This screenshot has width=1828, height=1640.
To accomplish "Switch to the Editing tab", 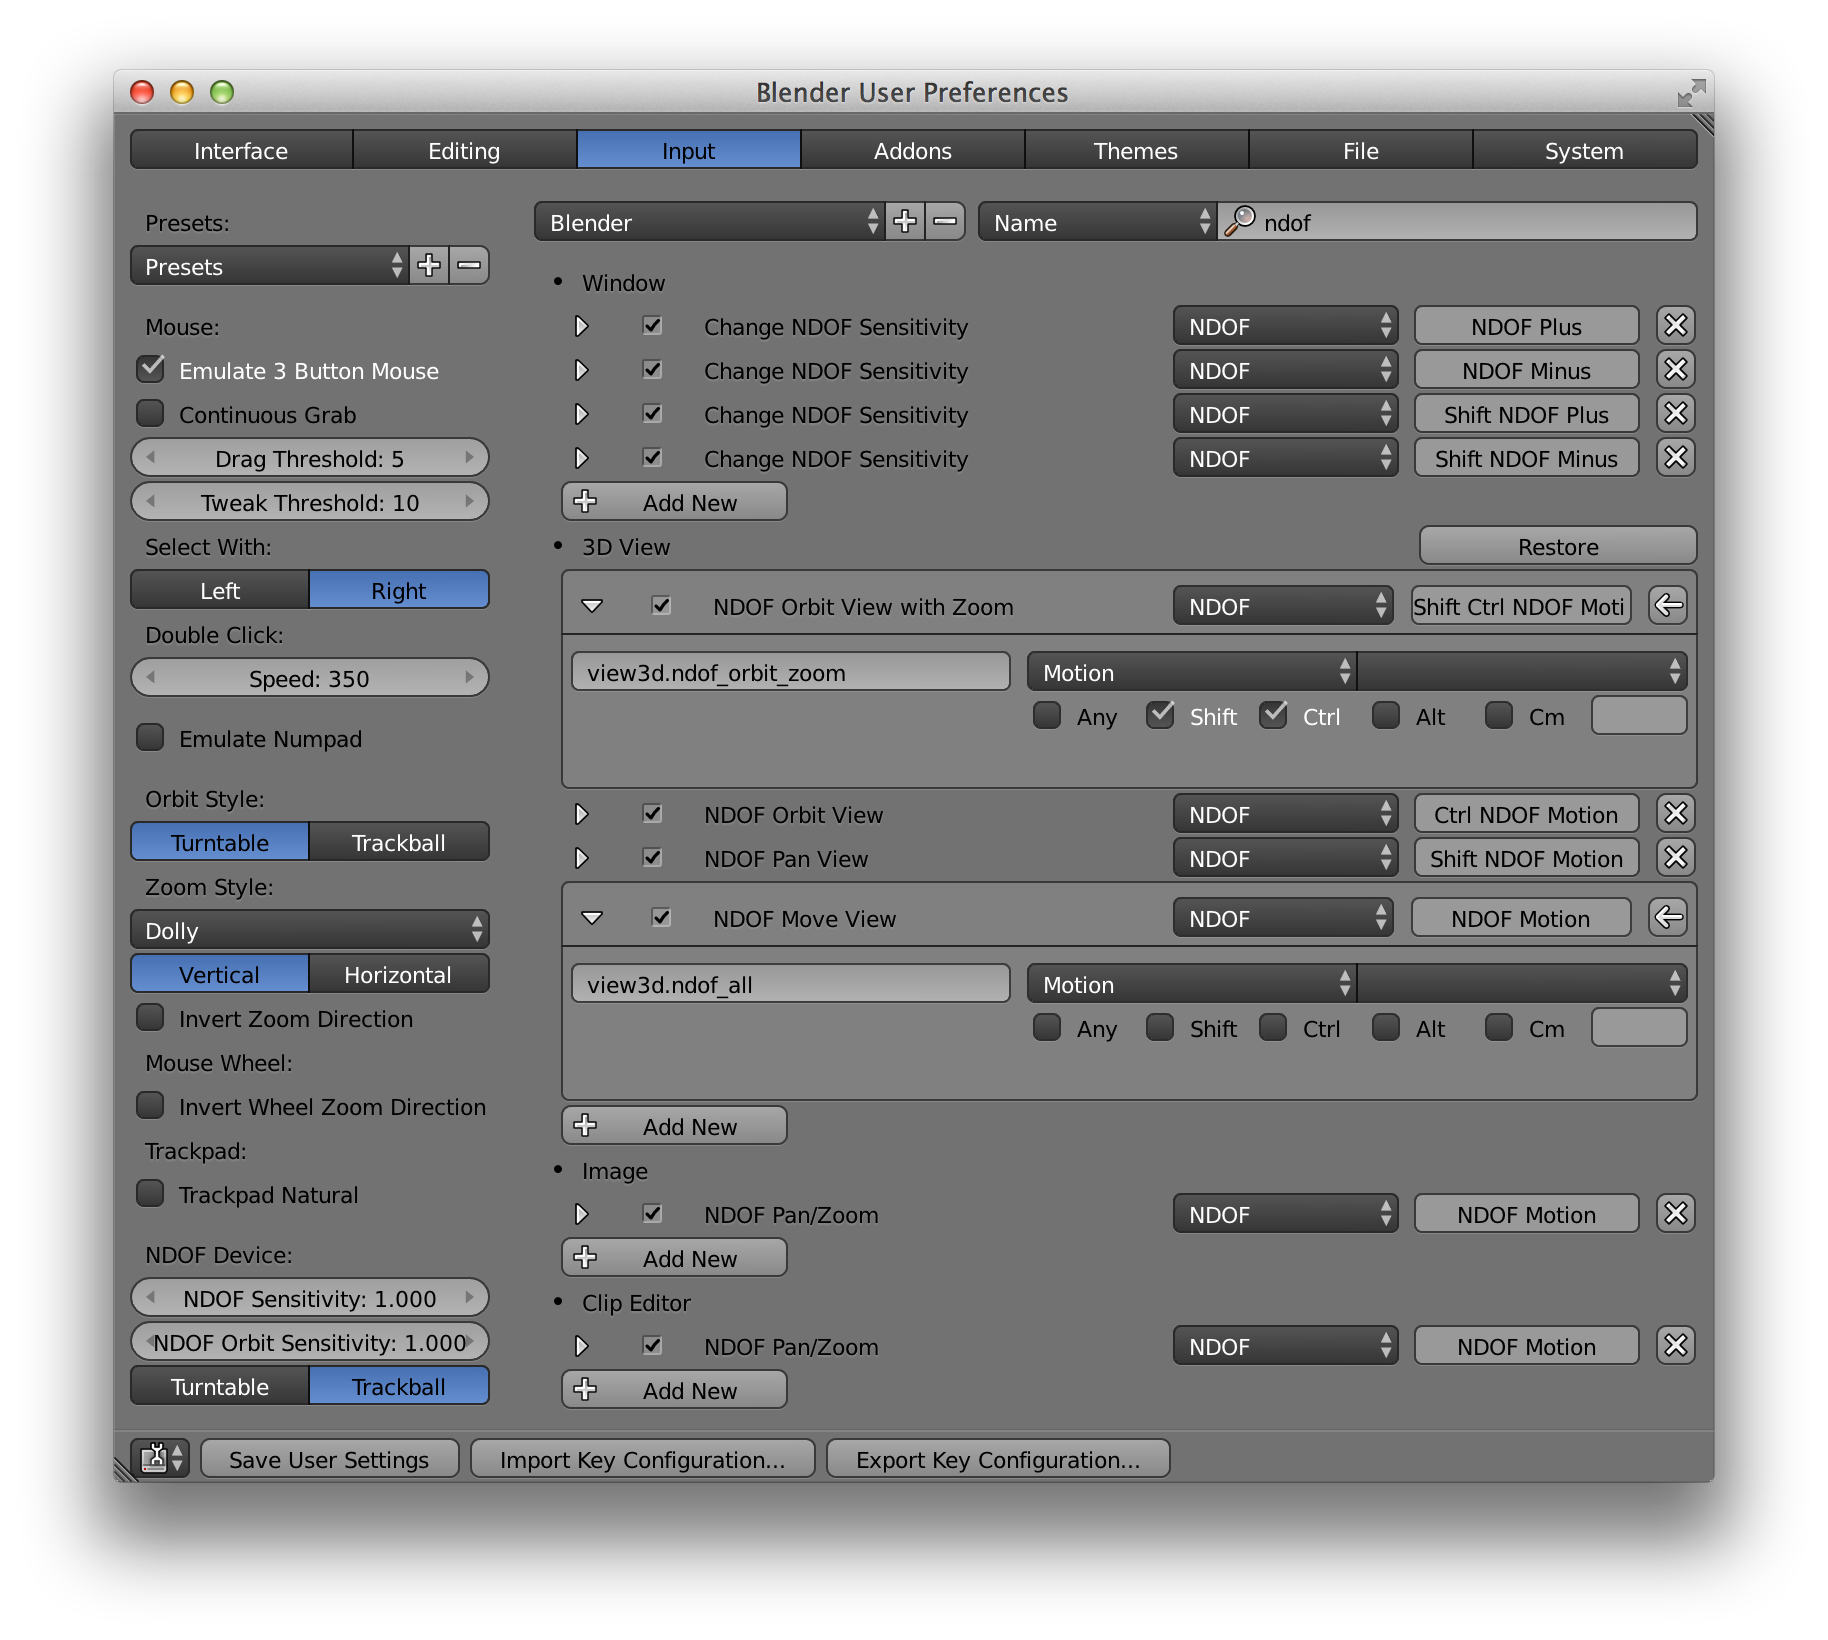I will coord(464,150).
